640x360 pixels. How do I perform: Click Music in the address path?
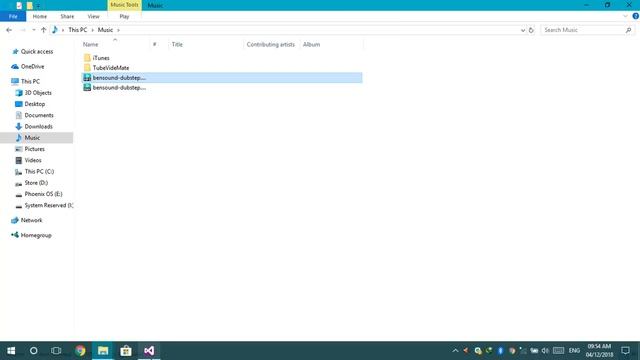tap(105, 30)
